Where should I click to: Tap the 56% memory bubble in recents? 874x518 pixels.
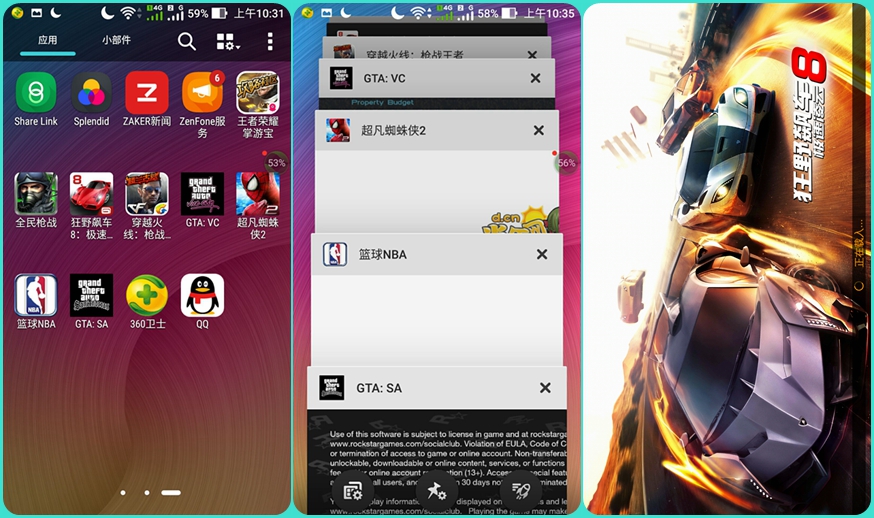tap(566, 163)
